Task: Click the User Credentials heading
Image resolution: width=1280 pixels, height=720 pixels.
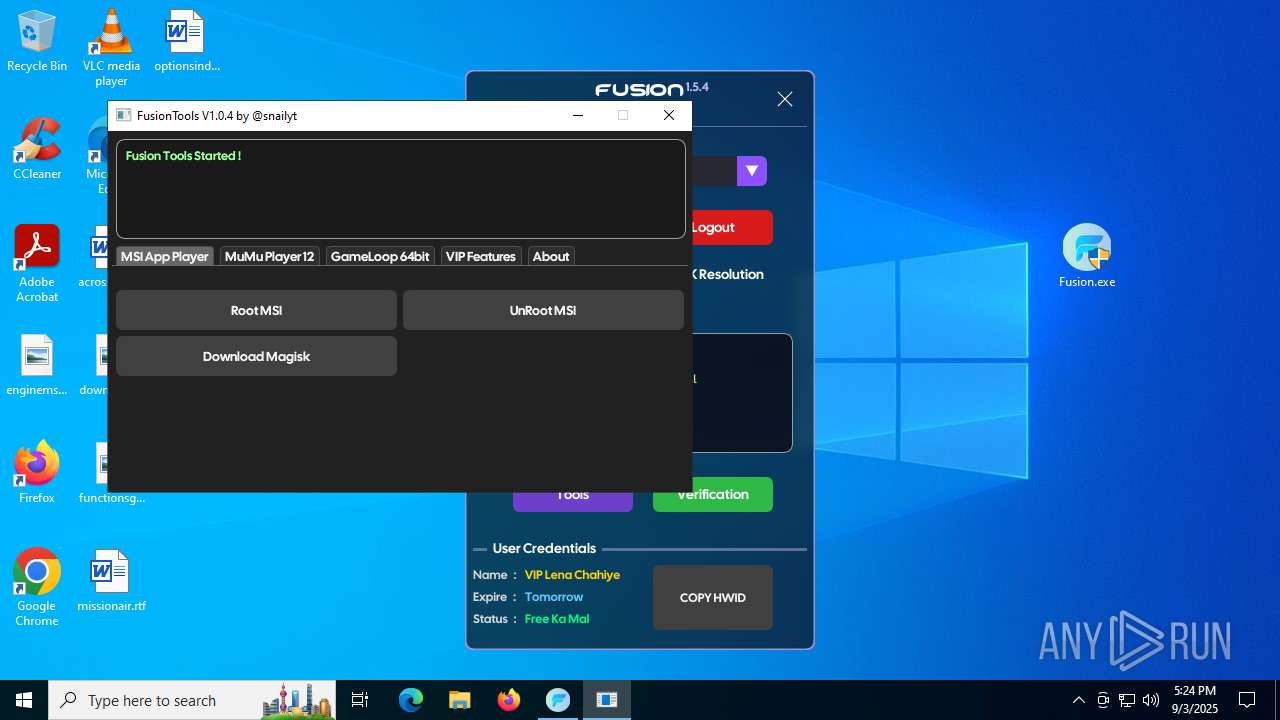Action: coord(544,548)
